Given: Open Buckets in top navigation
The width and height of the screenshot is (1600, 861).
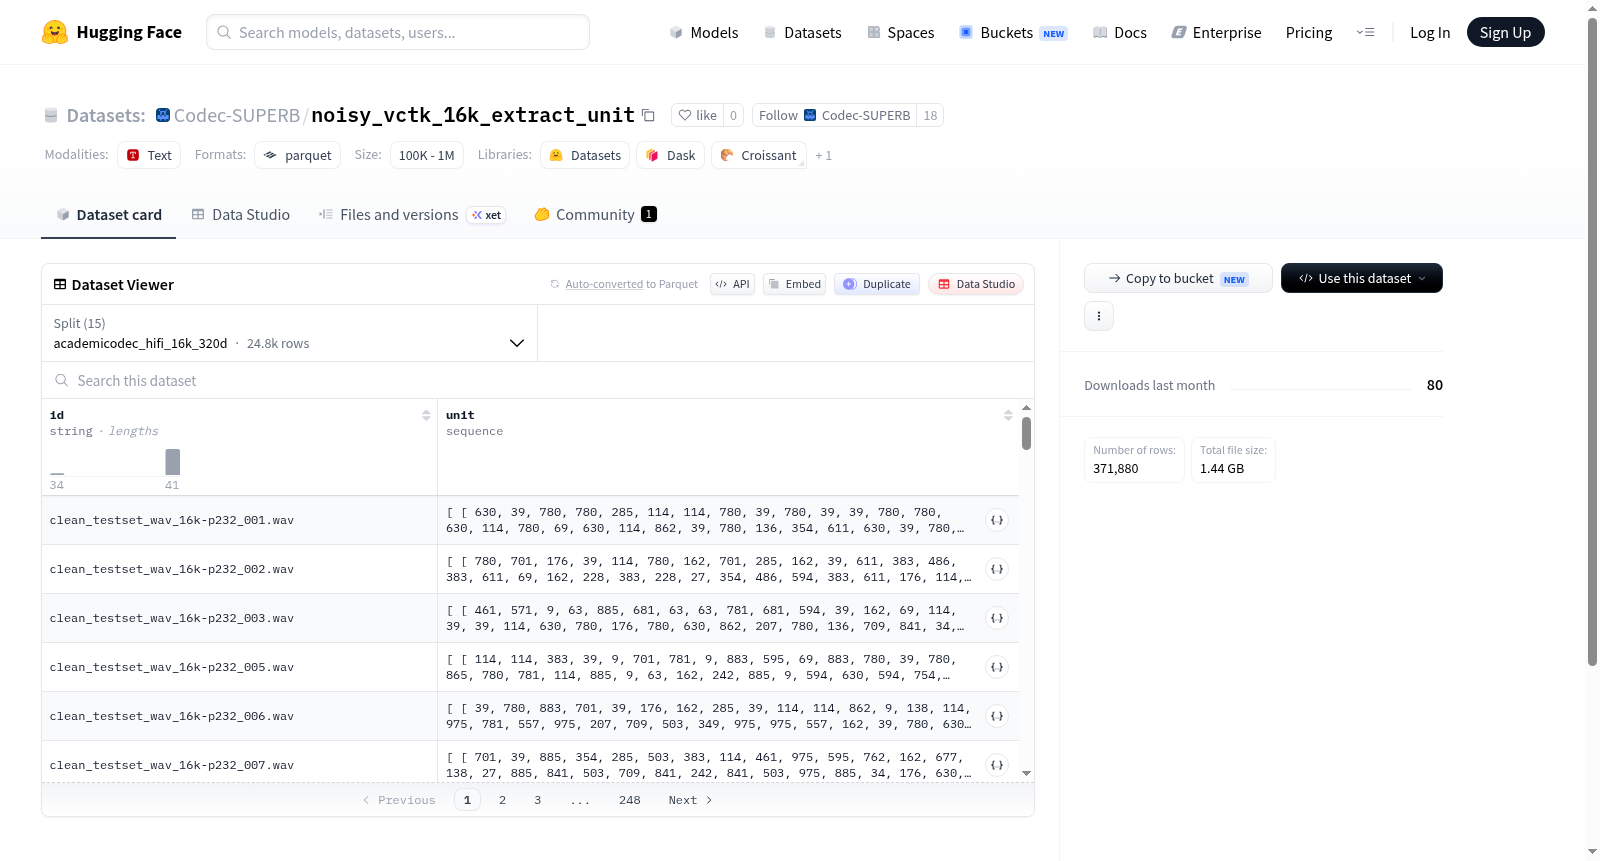Looking at the screenshot, I should (1013, 32).
